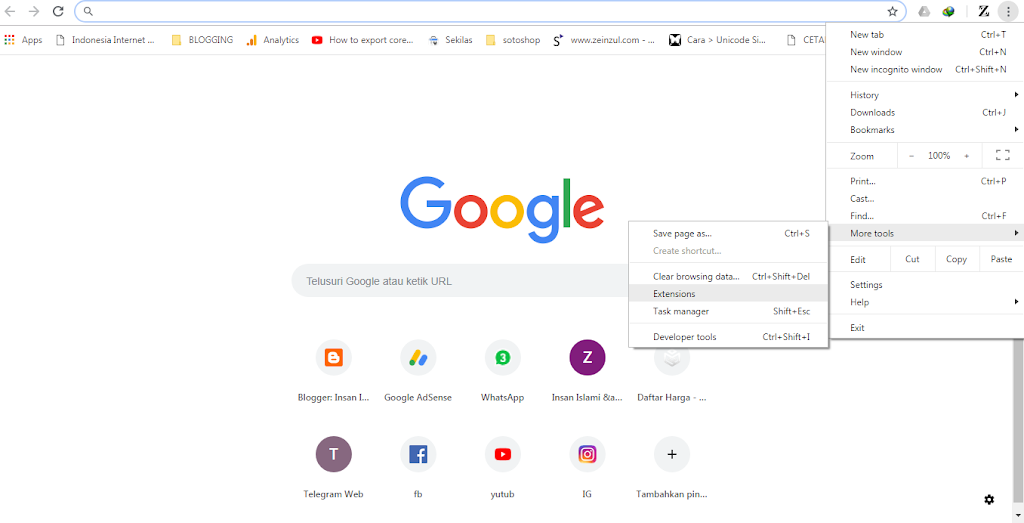The width and height of the screenshot is (1024, 523).
Task: Expand the More tools submenu
Action: click(x=925, y=233)
